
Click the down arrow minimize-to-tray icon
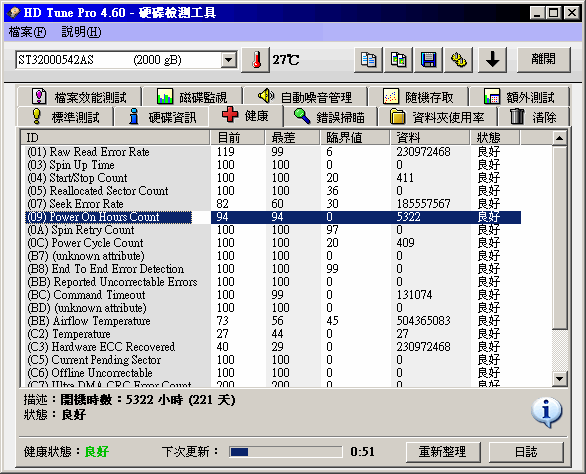coord(493,60)
